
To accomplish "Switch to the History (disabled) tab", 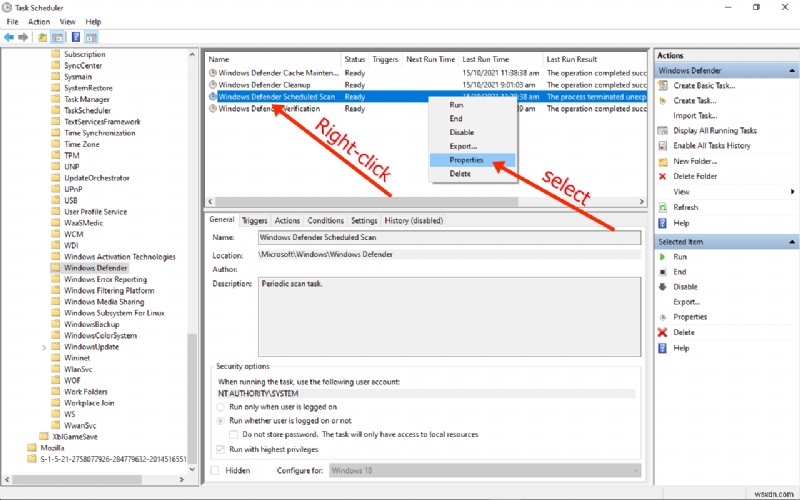I will tap(413, 221).
